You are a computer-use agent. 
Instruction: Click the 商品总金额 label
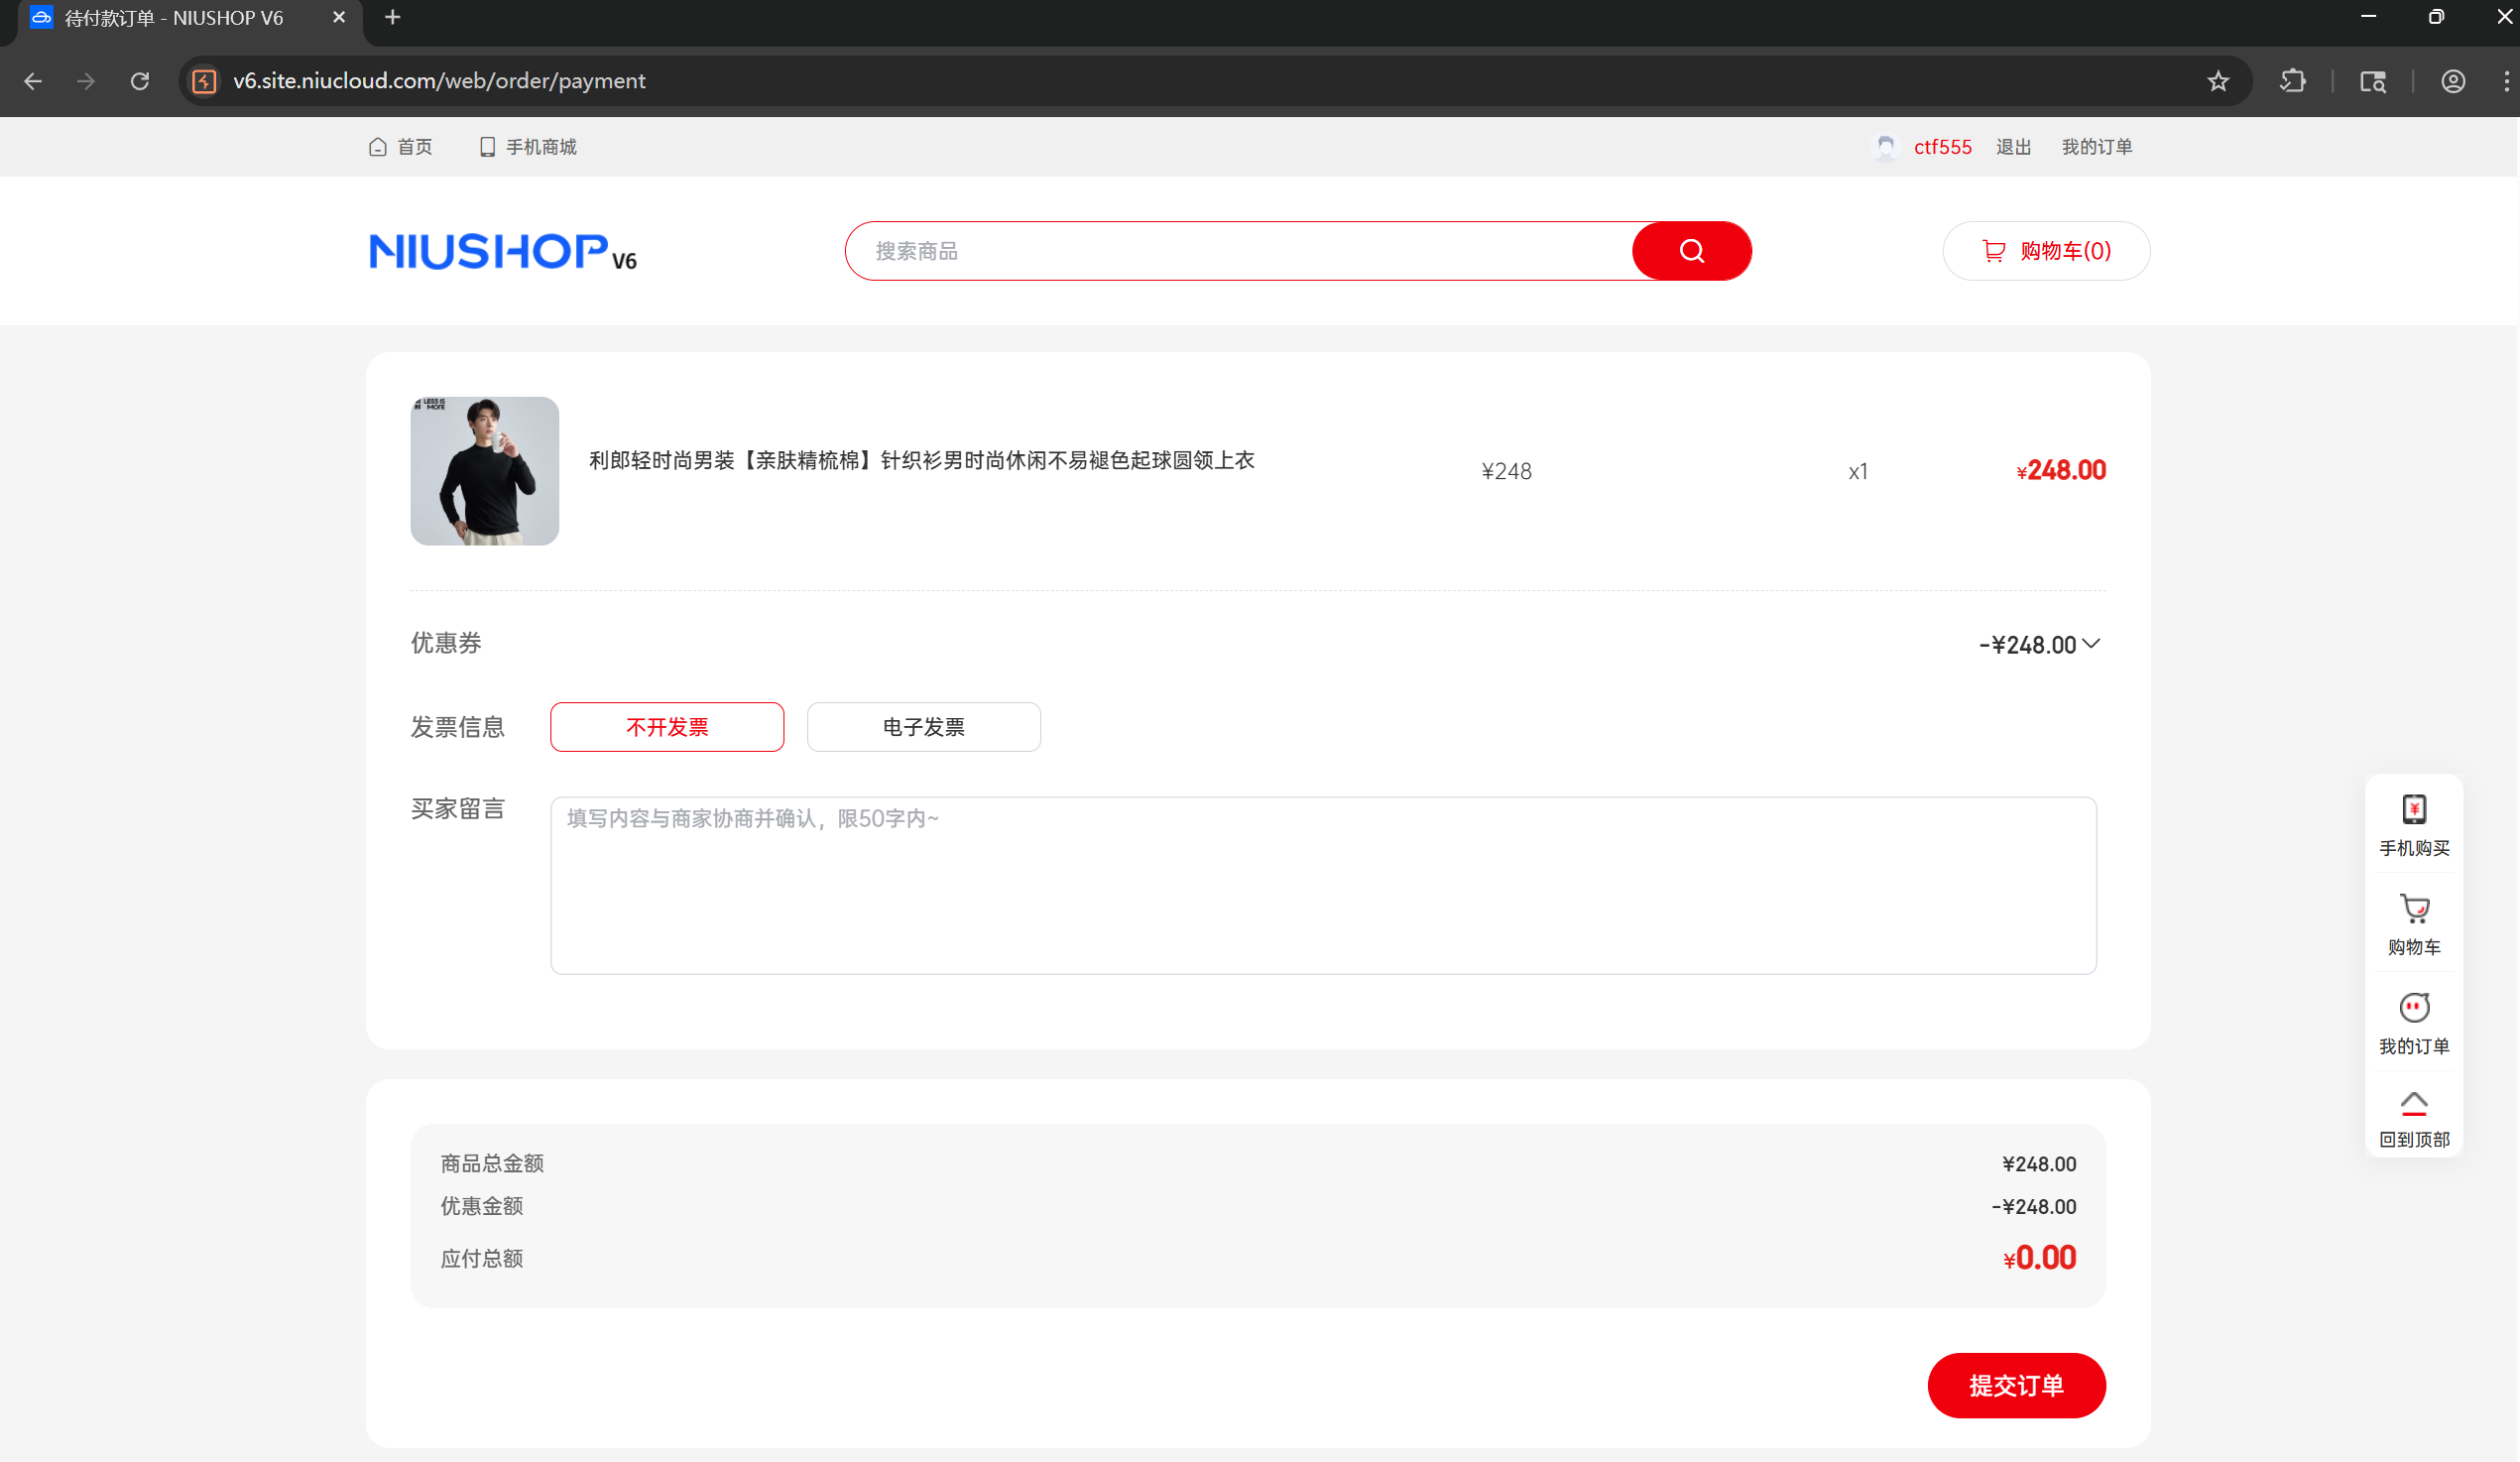492,1164
